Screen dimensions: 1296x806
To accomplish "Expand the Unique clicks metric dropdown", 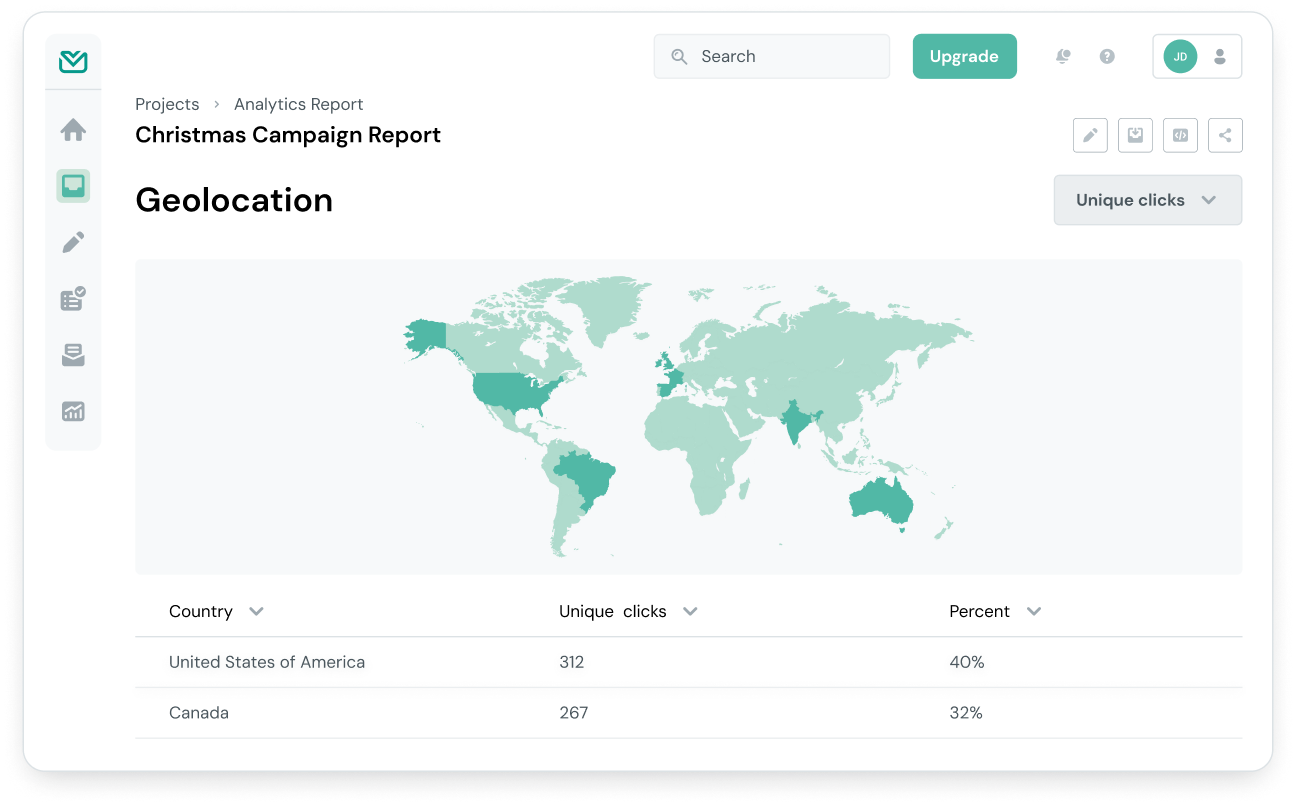I will pyautogui.click(x=1147, y=200).
